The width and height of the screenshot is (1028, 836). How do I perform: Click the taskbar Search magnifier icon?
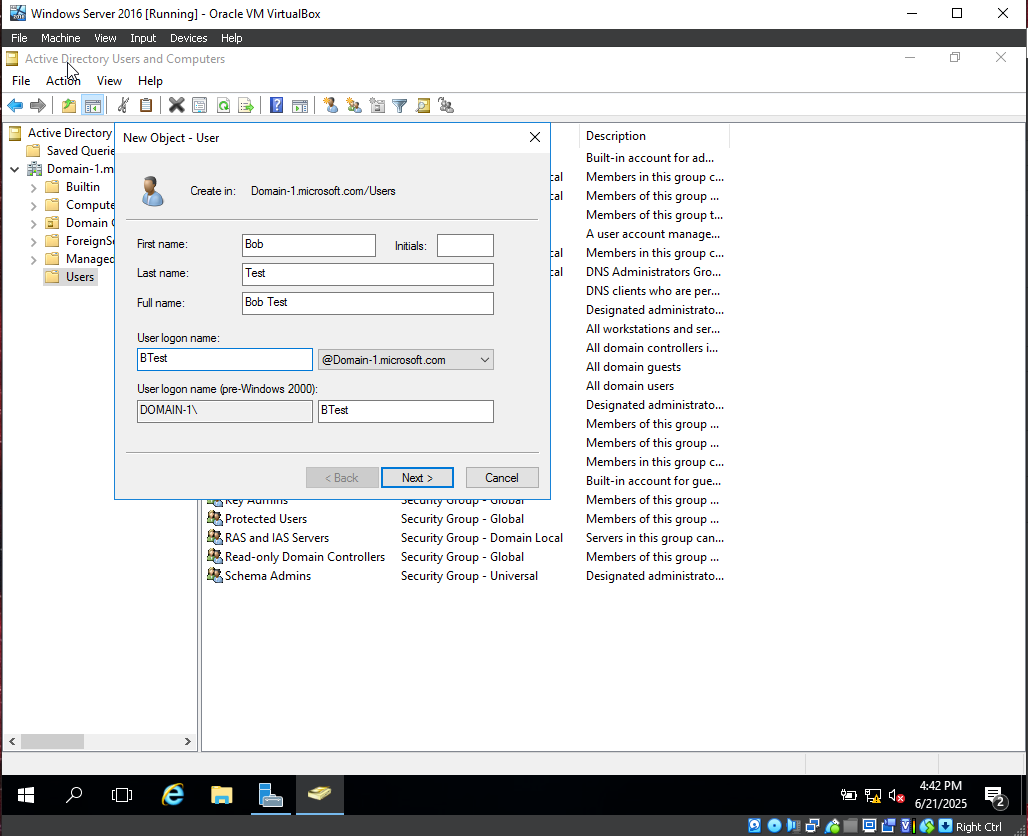(74, 795)
